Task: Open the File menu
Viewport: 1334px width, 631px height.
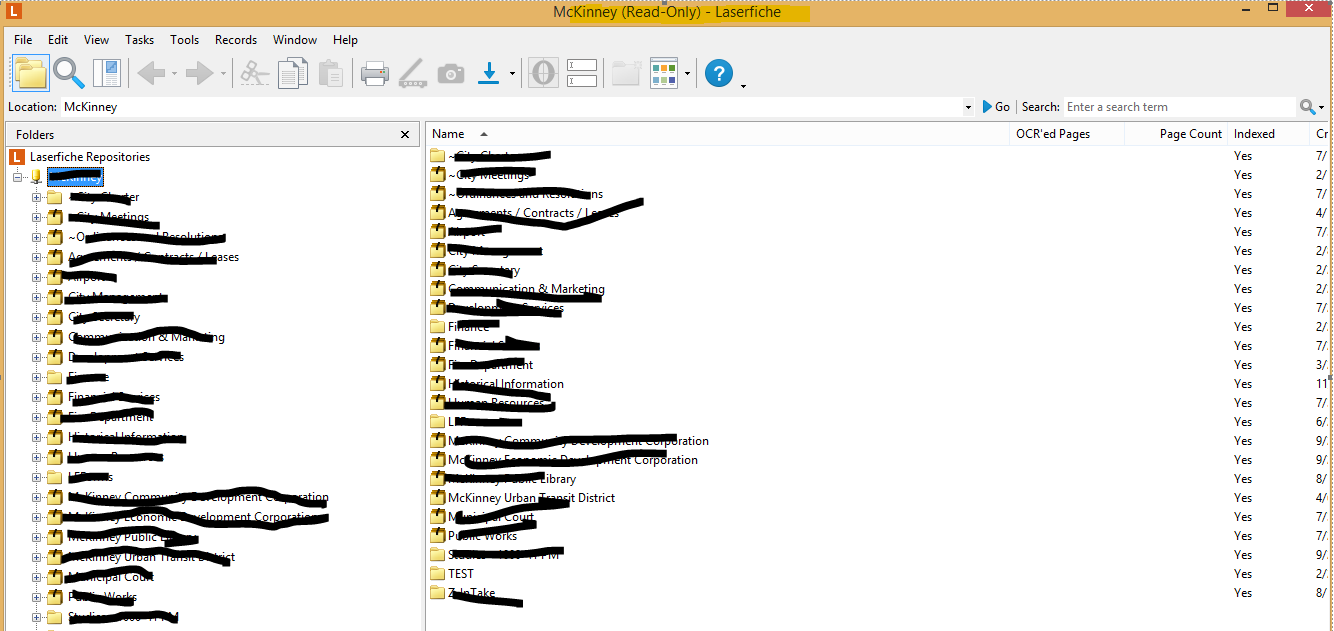Action: click(23, 40)
